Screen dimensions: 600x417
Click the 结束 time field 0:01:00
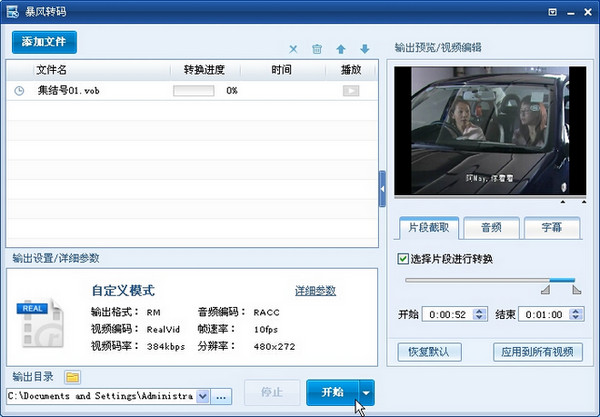544,314
